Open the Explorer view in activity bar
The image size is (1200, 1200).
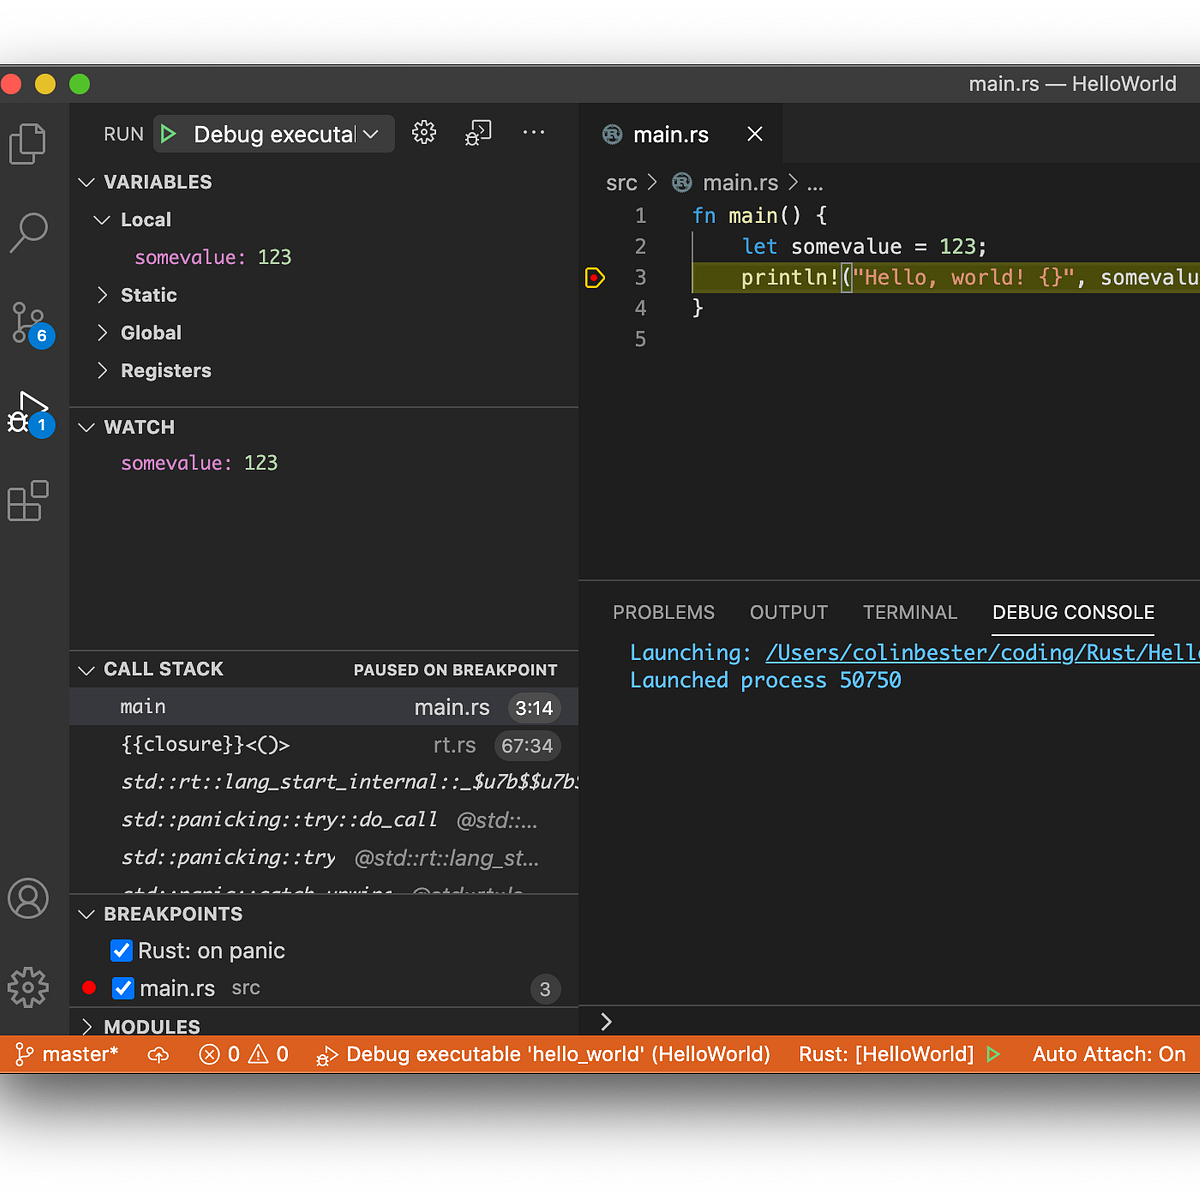click(28, 144)
